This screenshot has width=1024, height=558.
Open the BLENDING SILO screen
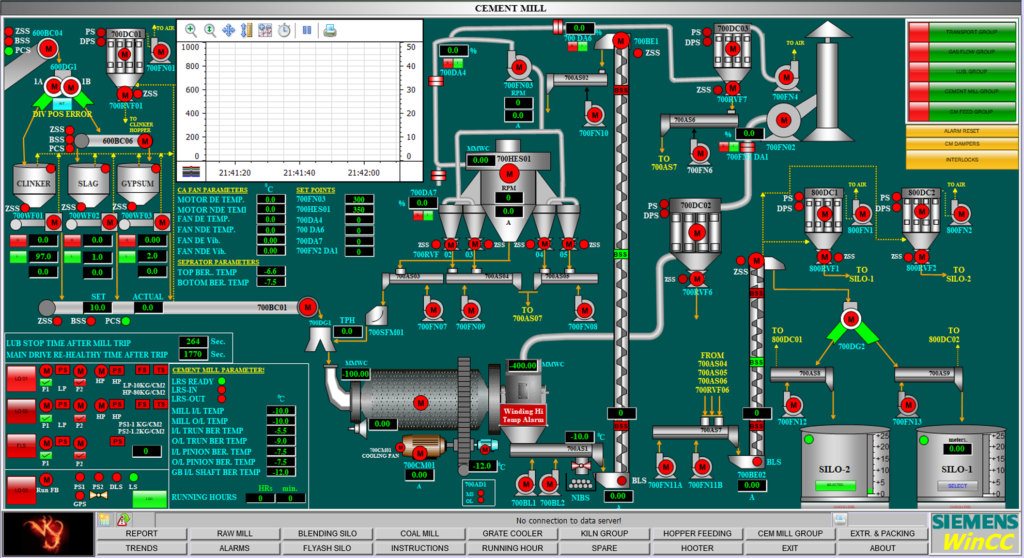[327, 533]
